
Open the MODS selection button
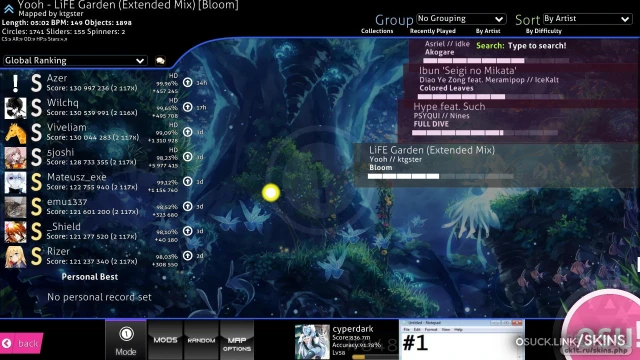[x=165, y=340]
